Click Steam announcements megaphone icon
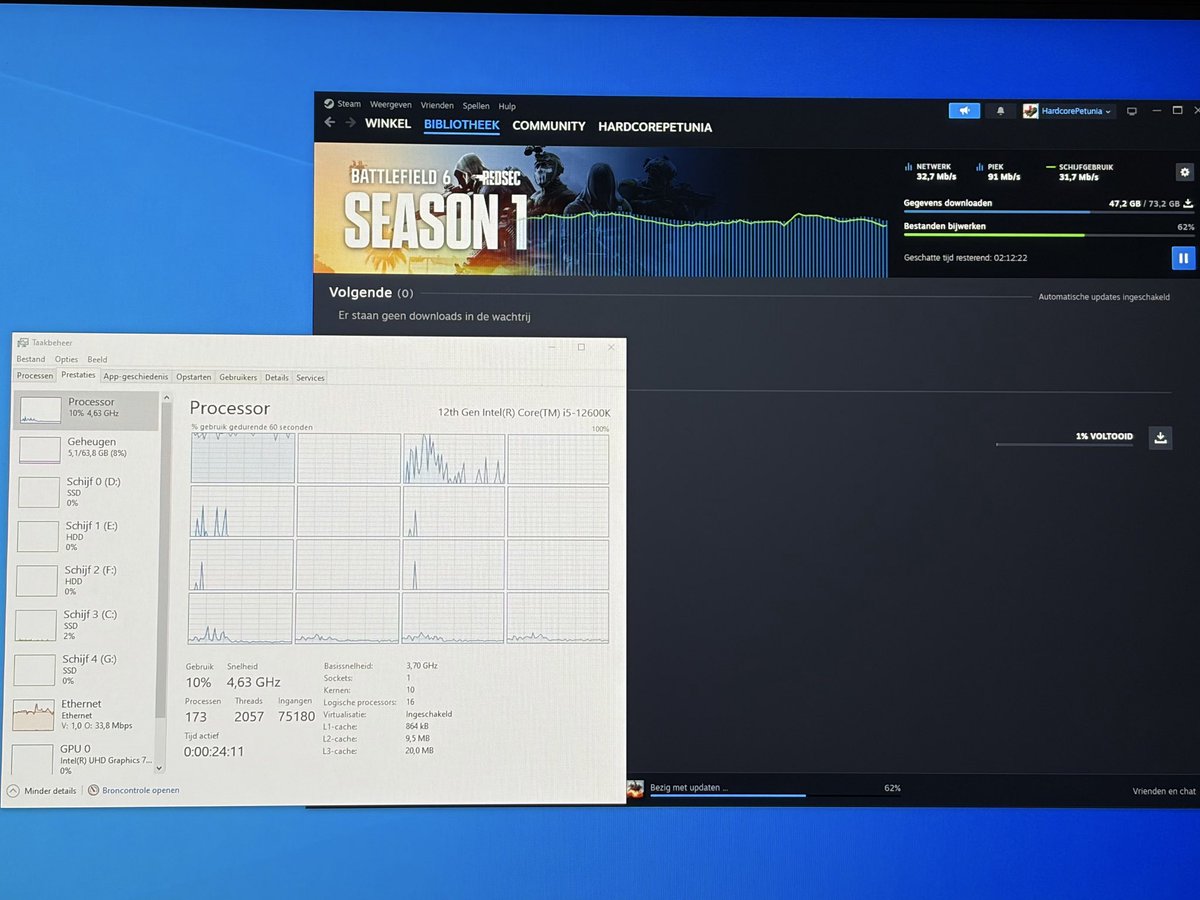 964,111
